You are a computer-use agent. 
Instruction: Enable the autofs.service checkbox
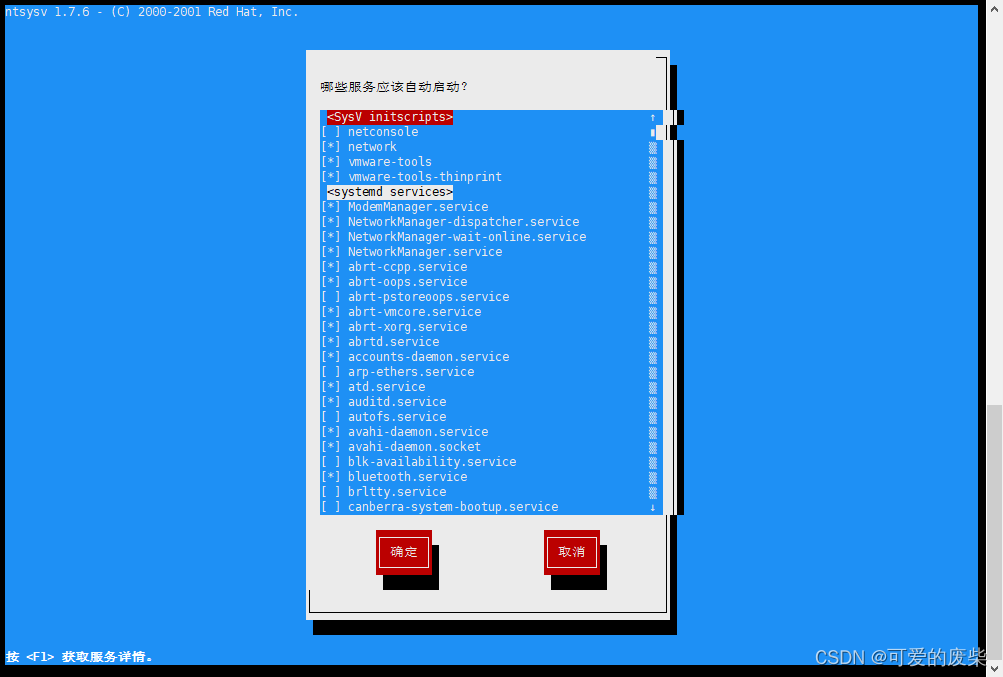pyautogui.click(x=331, y=417)
